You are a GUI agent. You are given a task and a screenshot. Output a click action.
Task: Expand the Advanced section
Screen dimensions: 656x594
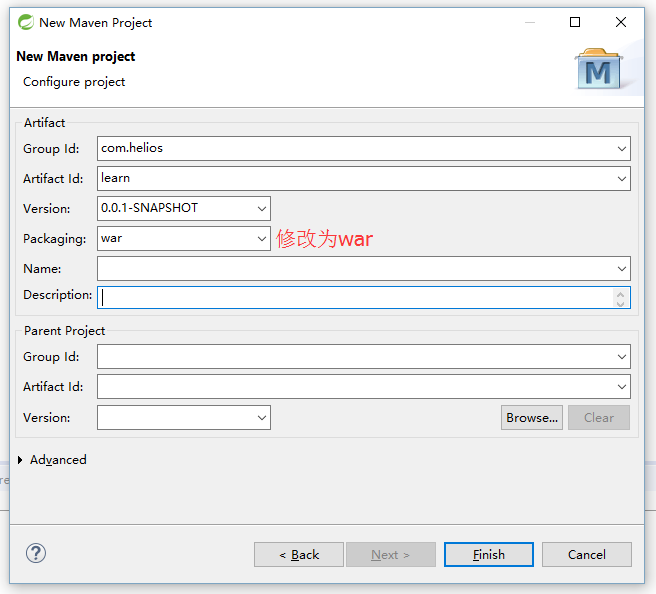(20, 460)
